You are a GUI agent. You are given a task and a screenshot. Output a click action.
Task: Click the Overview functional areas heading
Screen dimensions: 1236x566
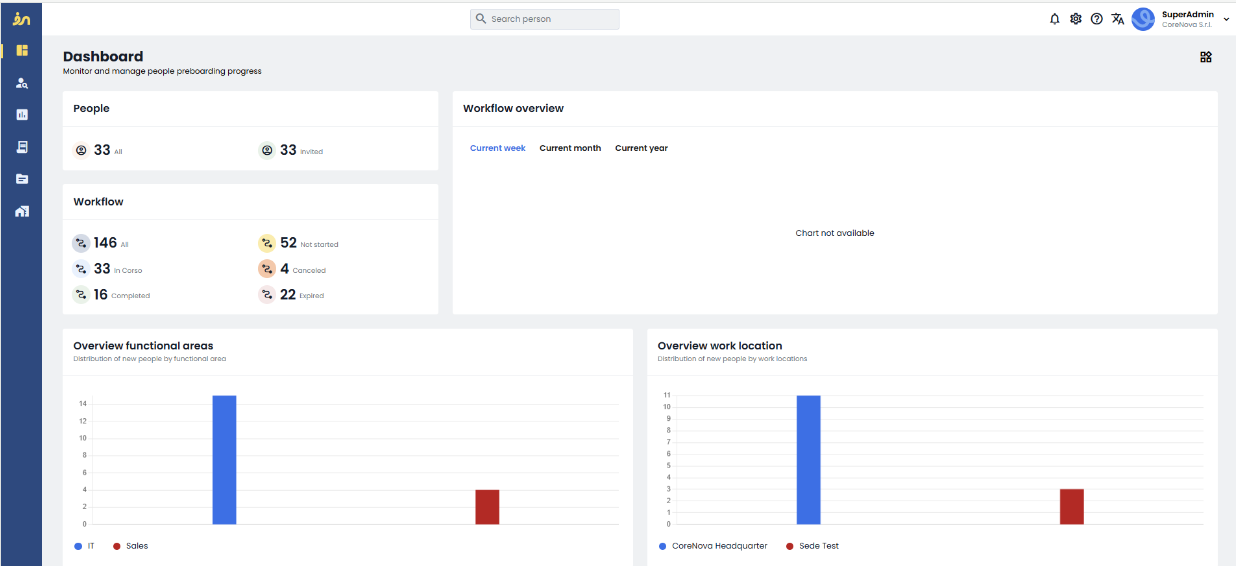click(x=143, y=346)
